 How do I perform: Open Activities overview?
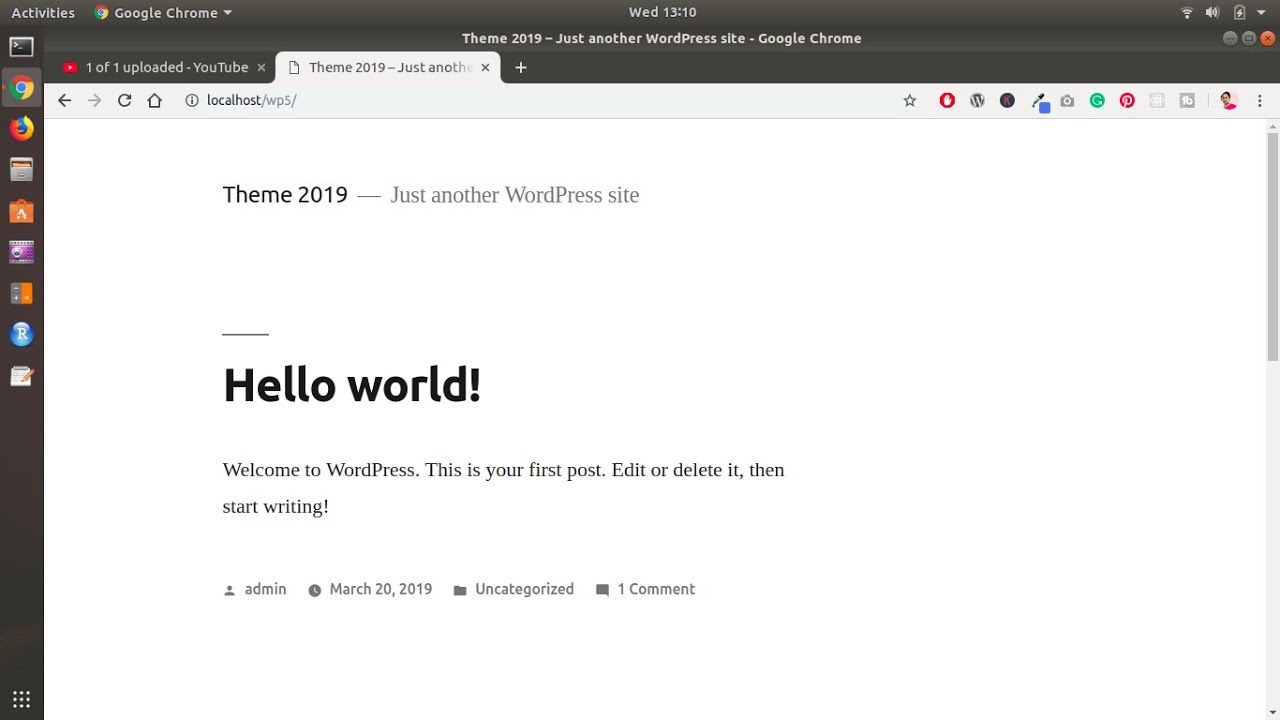click(43, 12)
